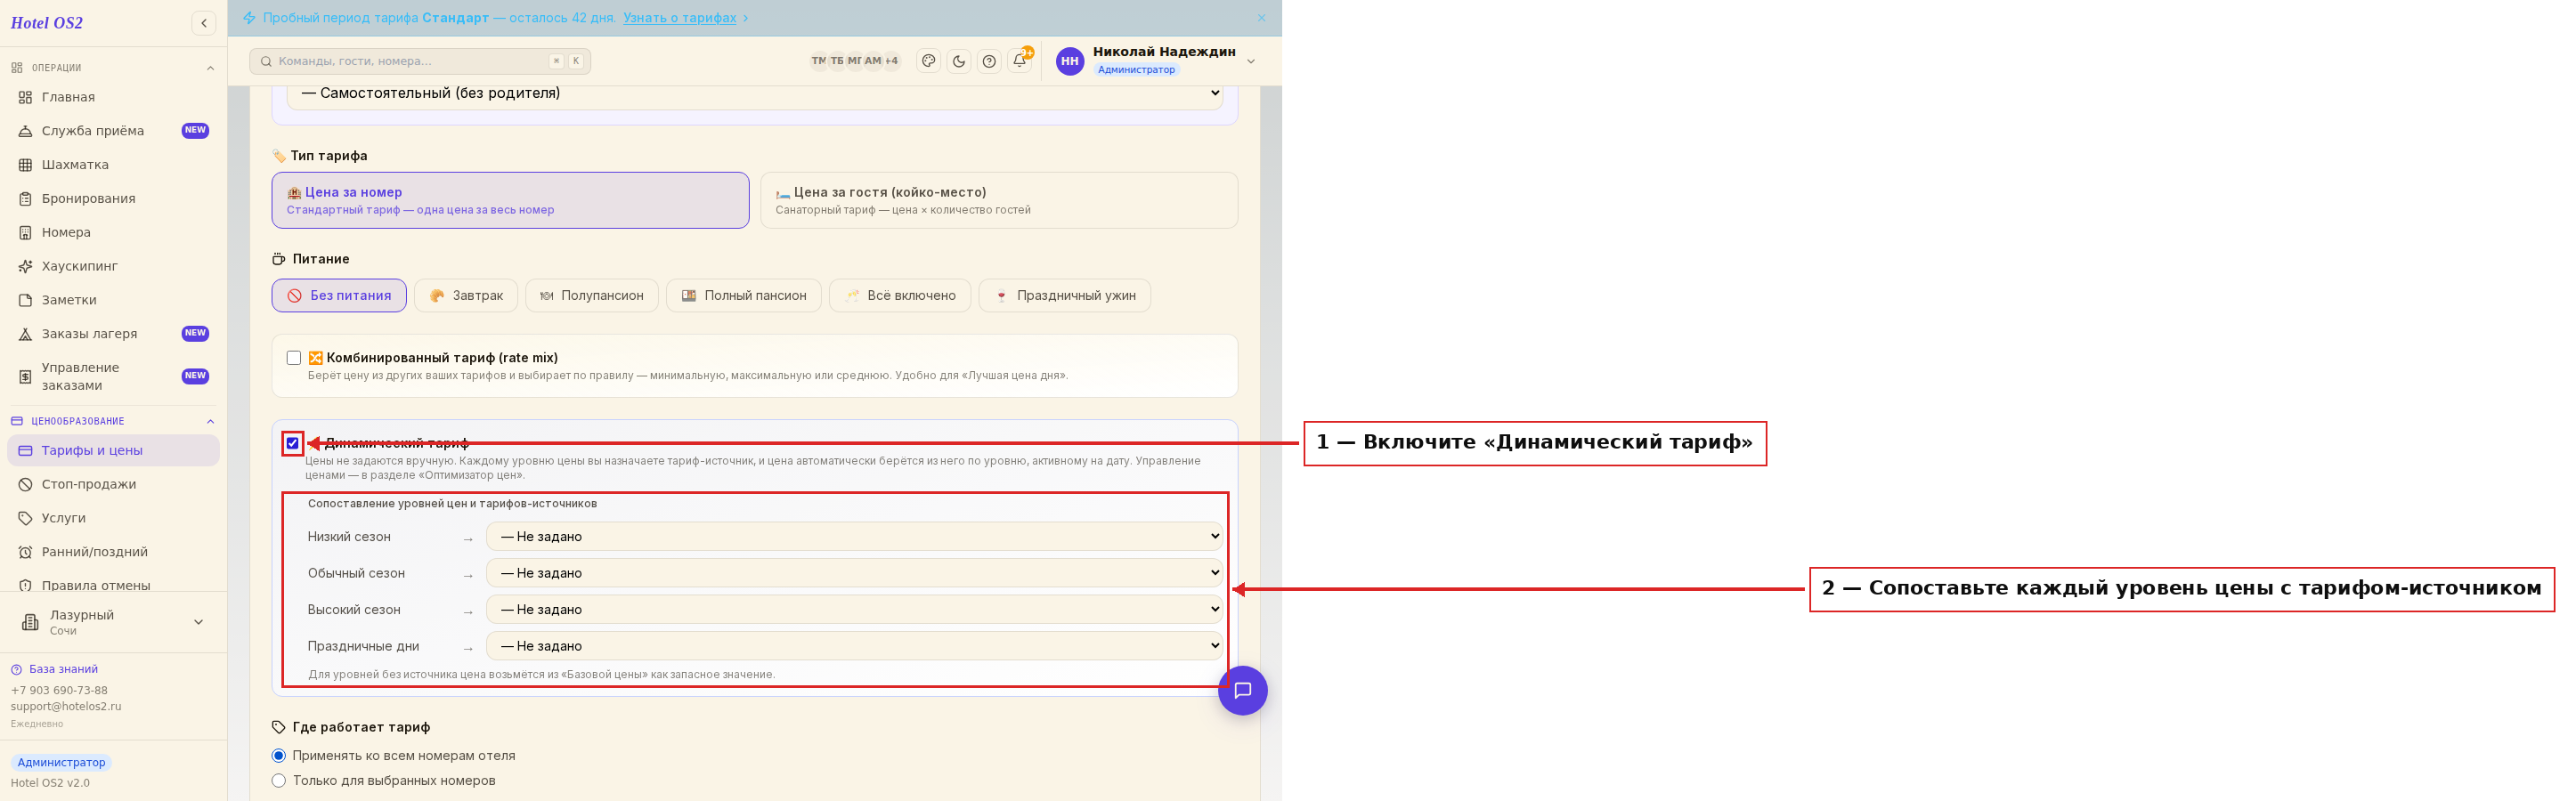Click the Бронирования clipboard icon
This screenshot has height=801, width=2576.
pyautogui.click(x=26, y=199)
